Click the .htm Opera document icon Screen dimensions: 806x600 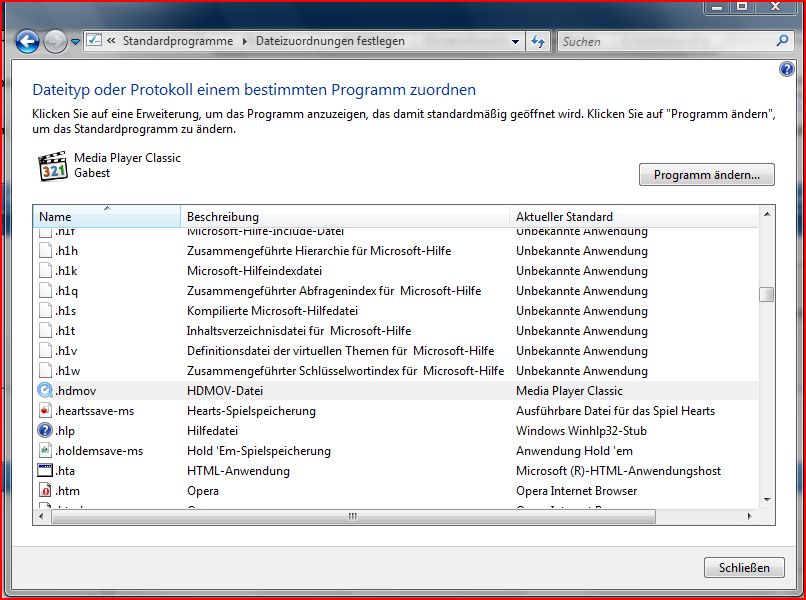pyautogui.click(x=46, y=490)
